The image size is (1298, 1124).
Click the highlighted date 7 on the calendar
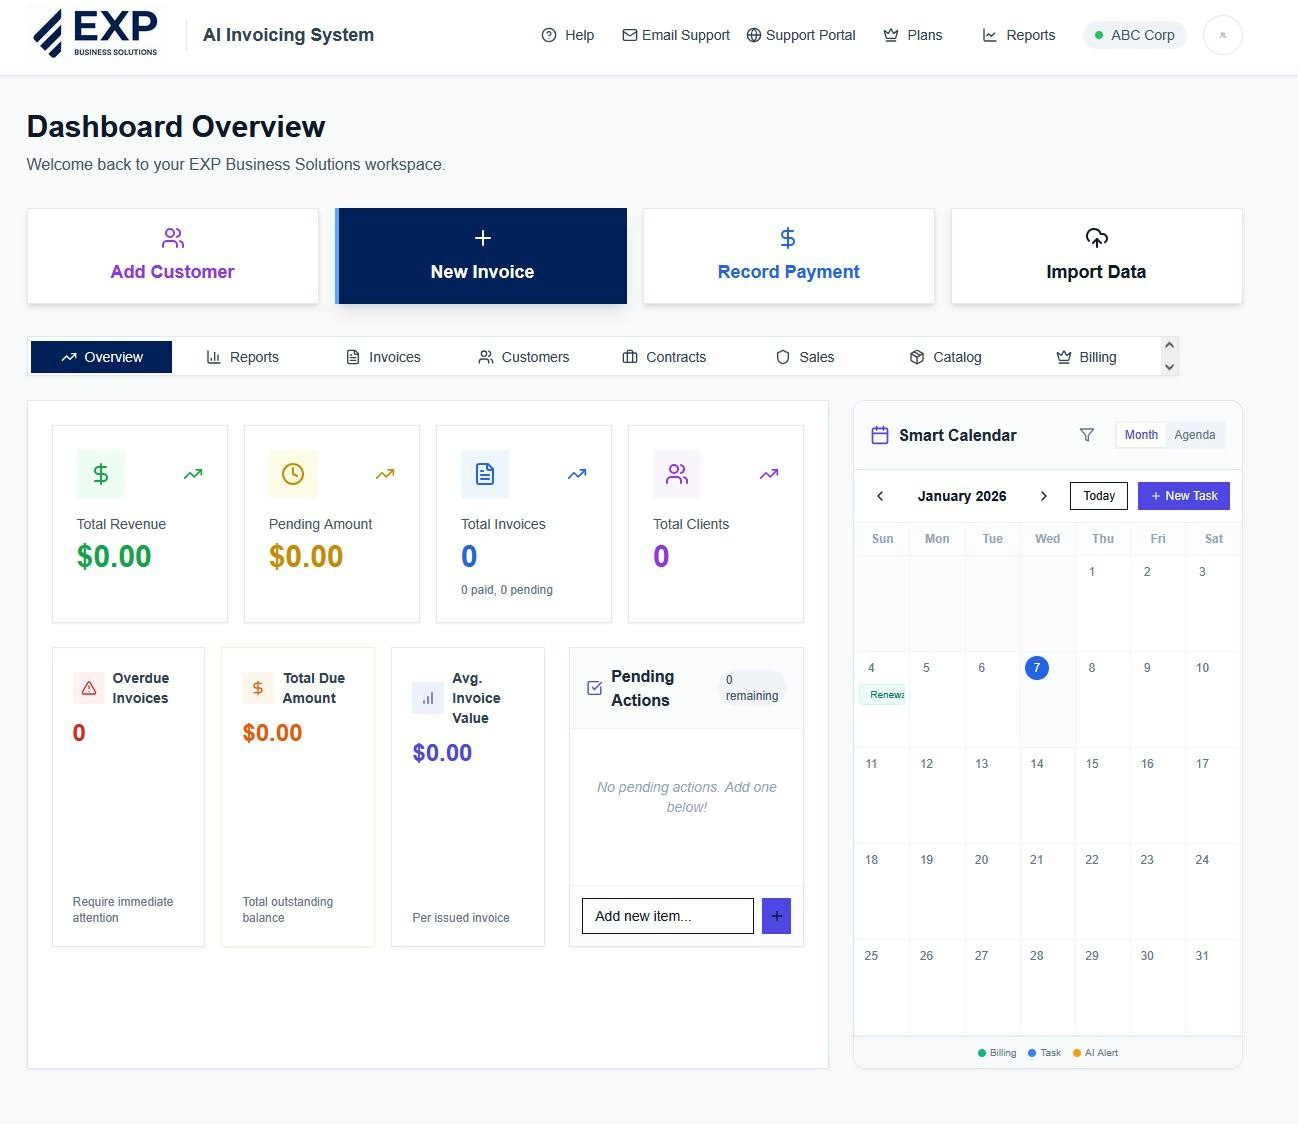click(1037, 668)
